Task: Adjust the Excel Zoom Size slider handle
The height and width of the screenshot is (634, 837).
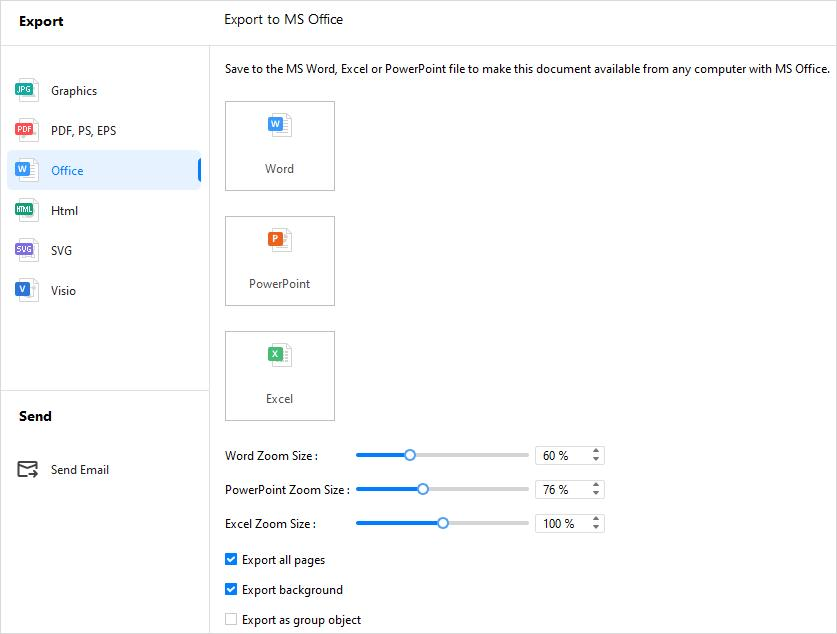Action: (x=443, y=523)
